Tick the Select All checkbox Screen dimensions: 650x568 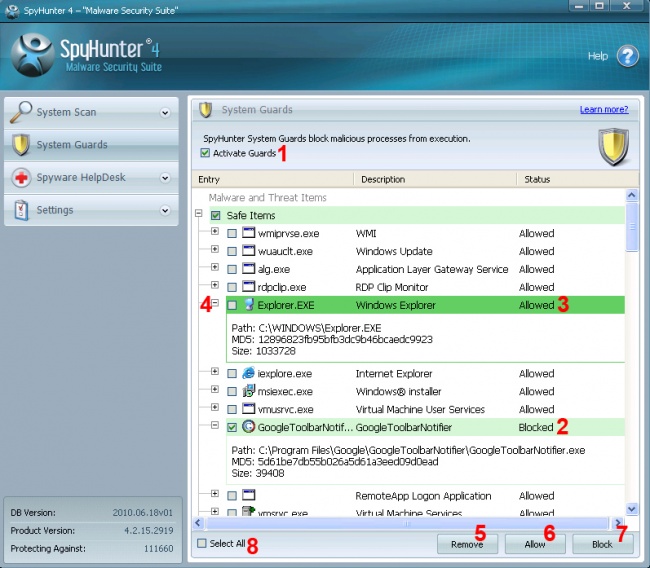point(203,543)
